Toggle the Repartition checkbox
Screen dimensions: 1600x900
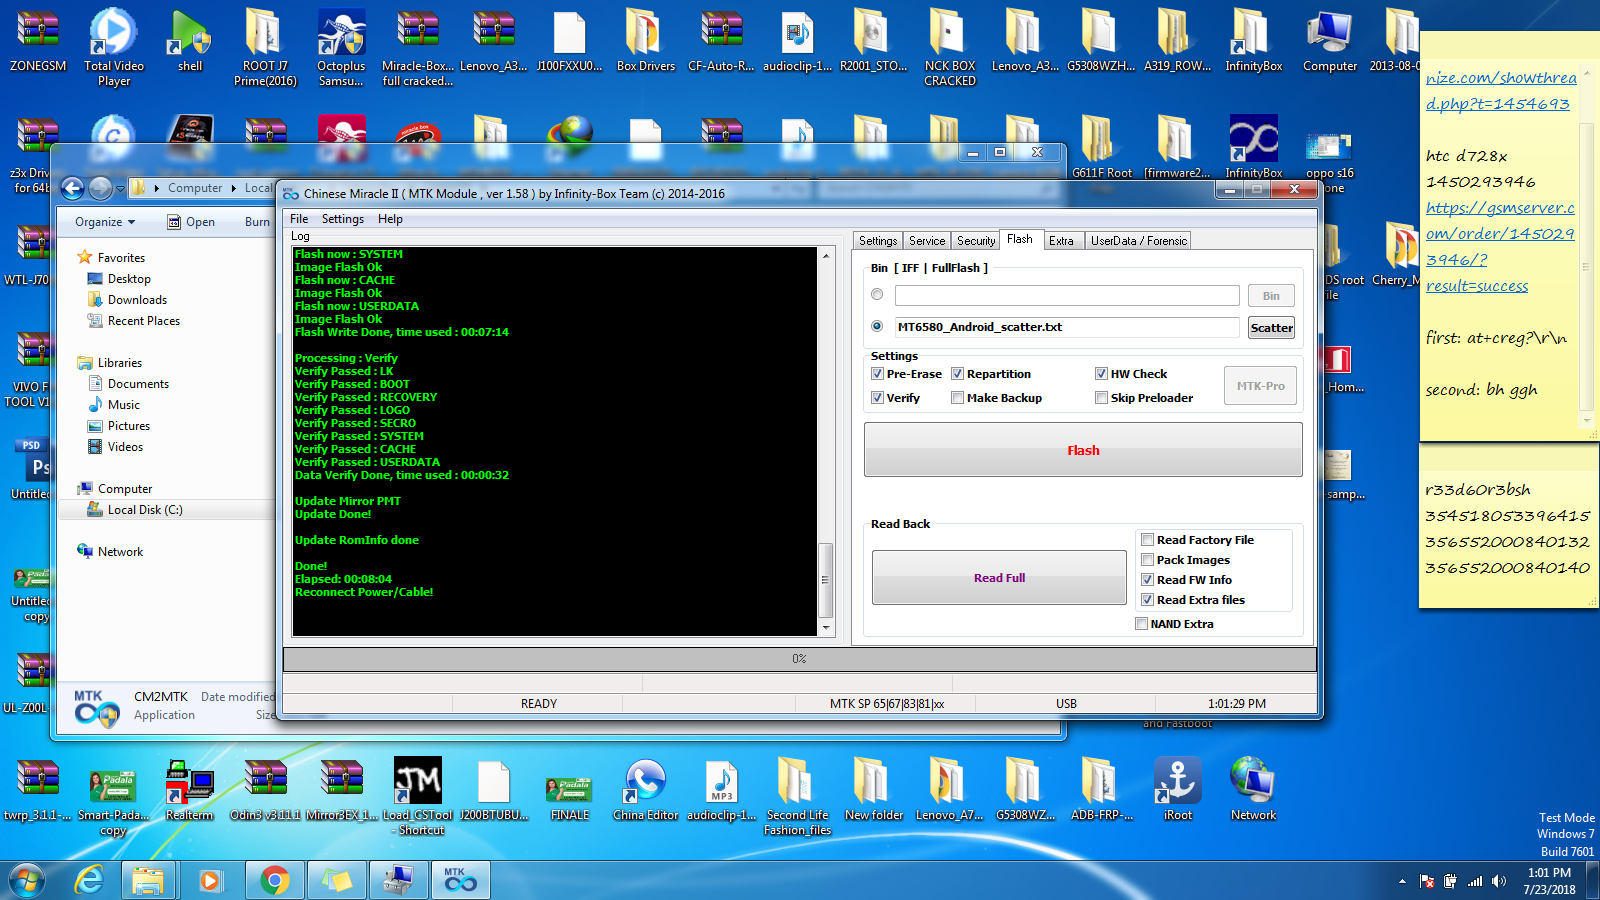coord(957,374)
